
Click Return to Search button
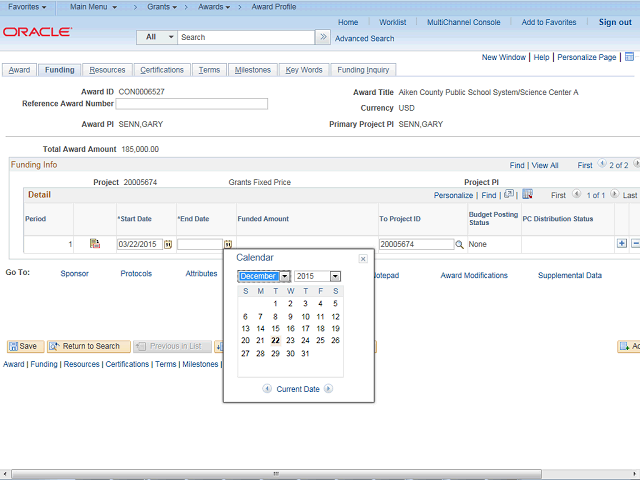click(89, 347)
